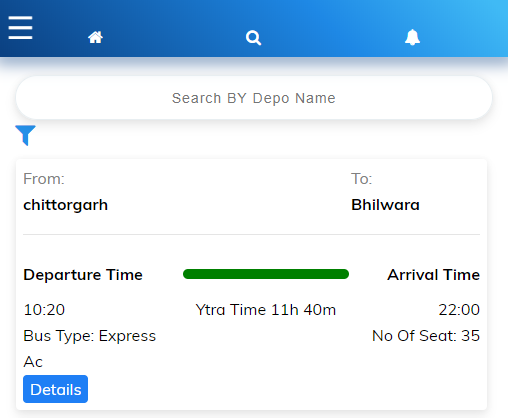Click the Departure Time heading

pos(83,275)
